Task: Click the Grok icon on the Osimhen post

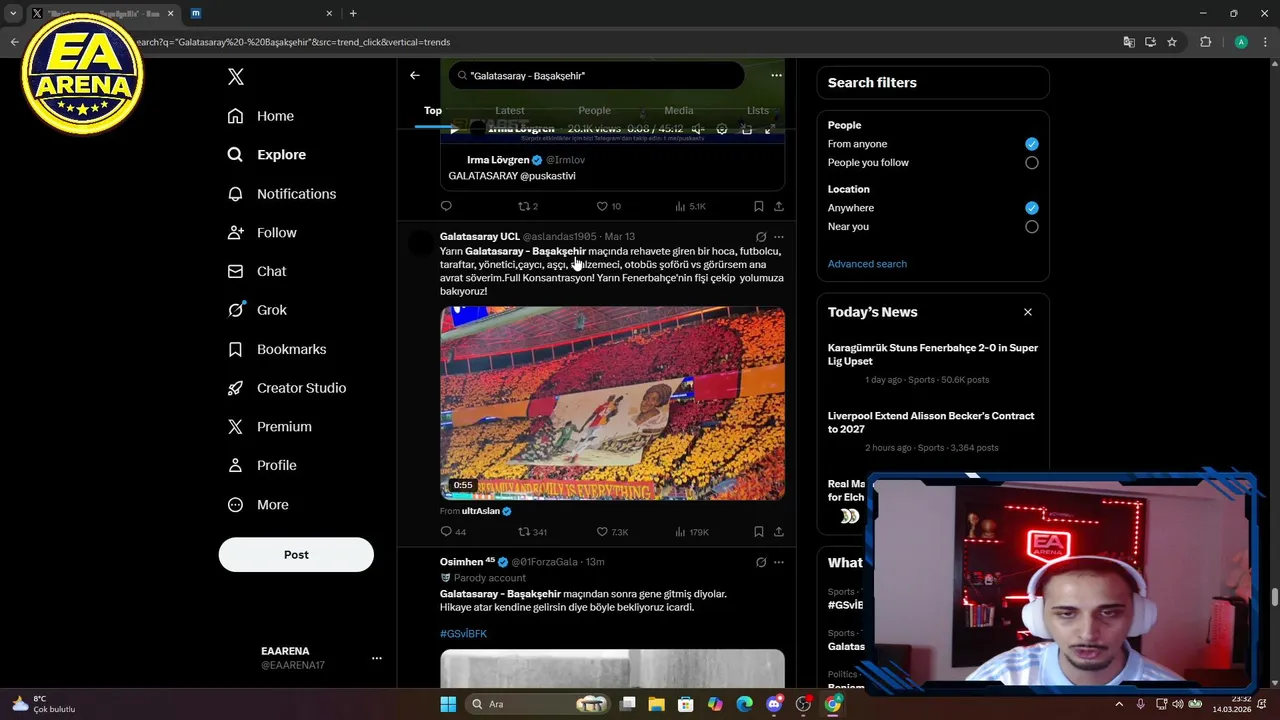Action: [x=761, y=563]
